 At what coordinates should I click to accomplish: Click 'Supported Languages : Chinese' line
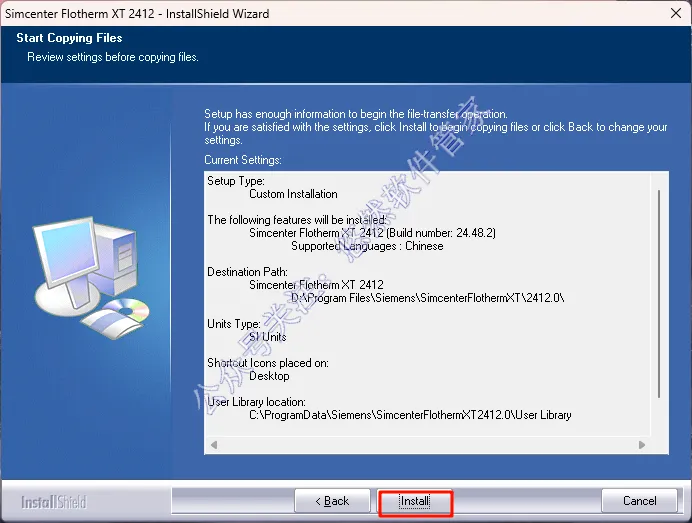pyautogui.click(x=367, y=246)
